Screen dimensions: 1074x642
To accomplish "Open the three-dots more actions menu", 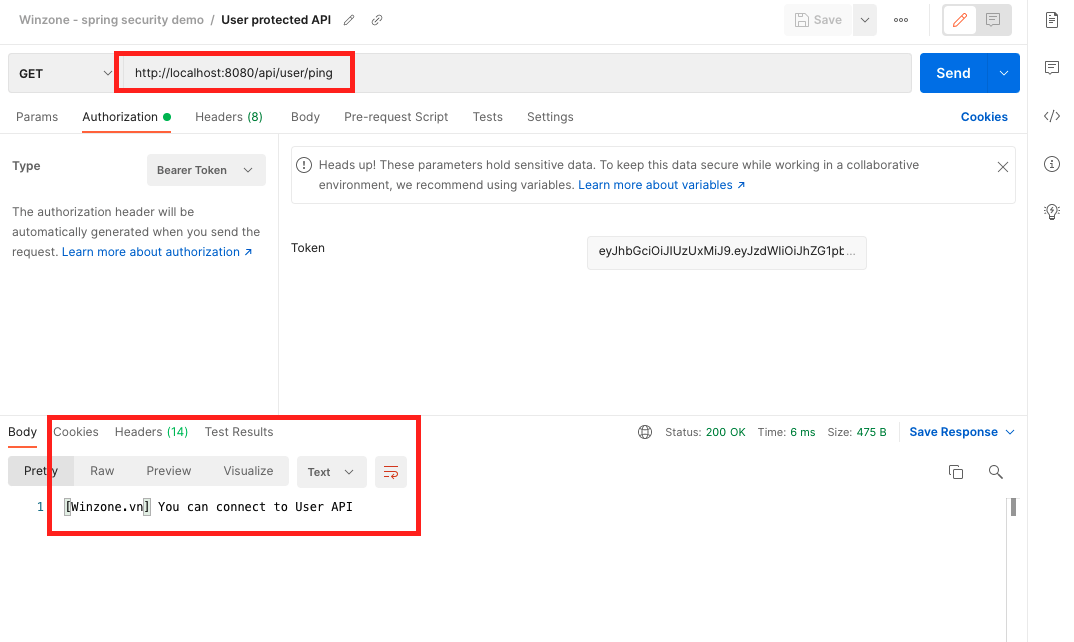I will point(901,20).
